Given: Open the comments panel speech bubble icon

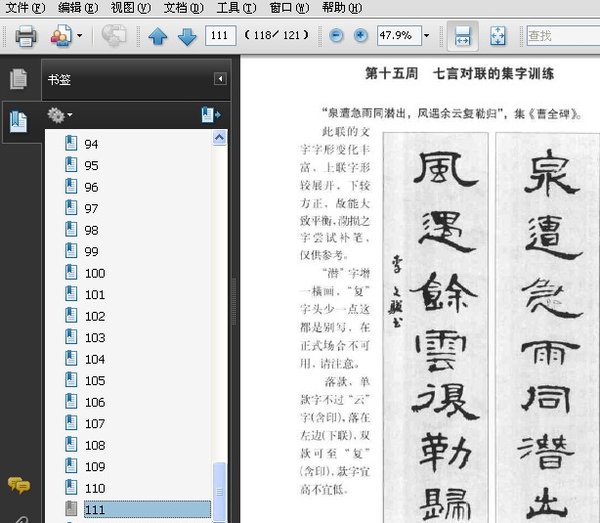Looking at the screenshot, I should coord(18,485).
